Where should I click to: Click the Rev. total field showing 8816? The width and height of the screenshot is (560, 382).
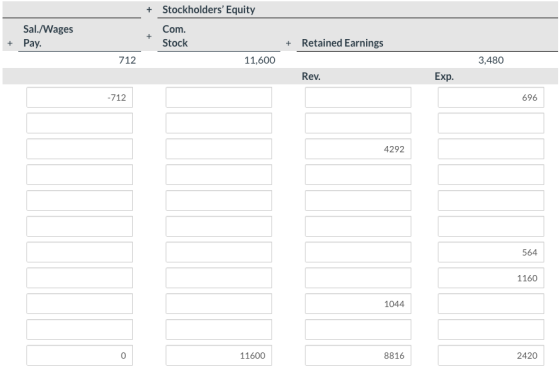pyautogui.click(x=358, y=355)
